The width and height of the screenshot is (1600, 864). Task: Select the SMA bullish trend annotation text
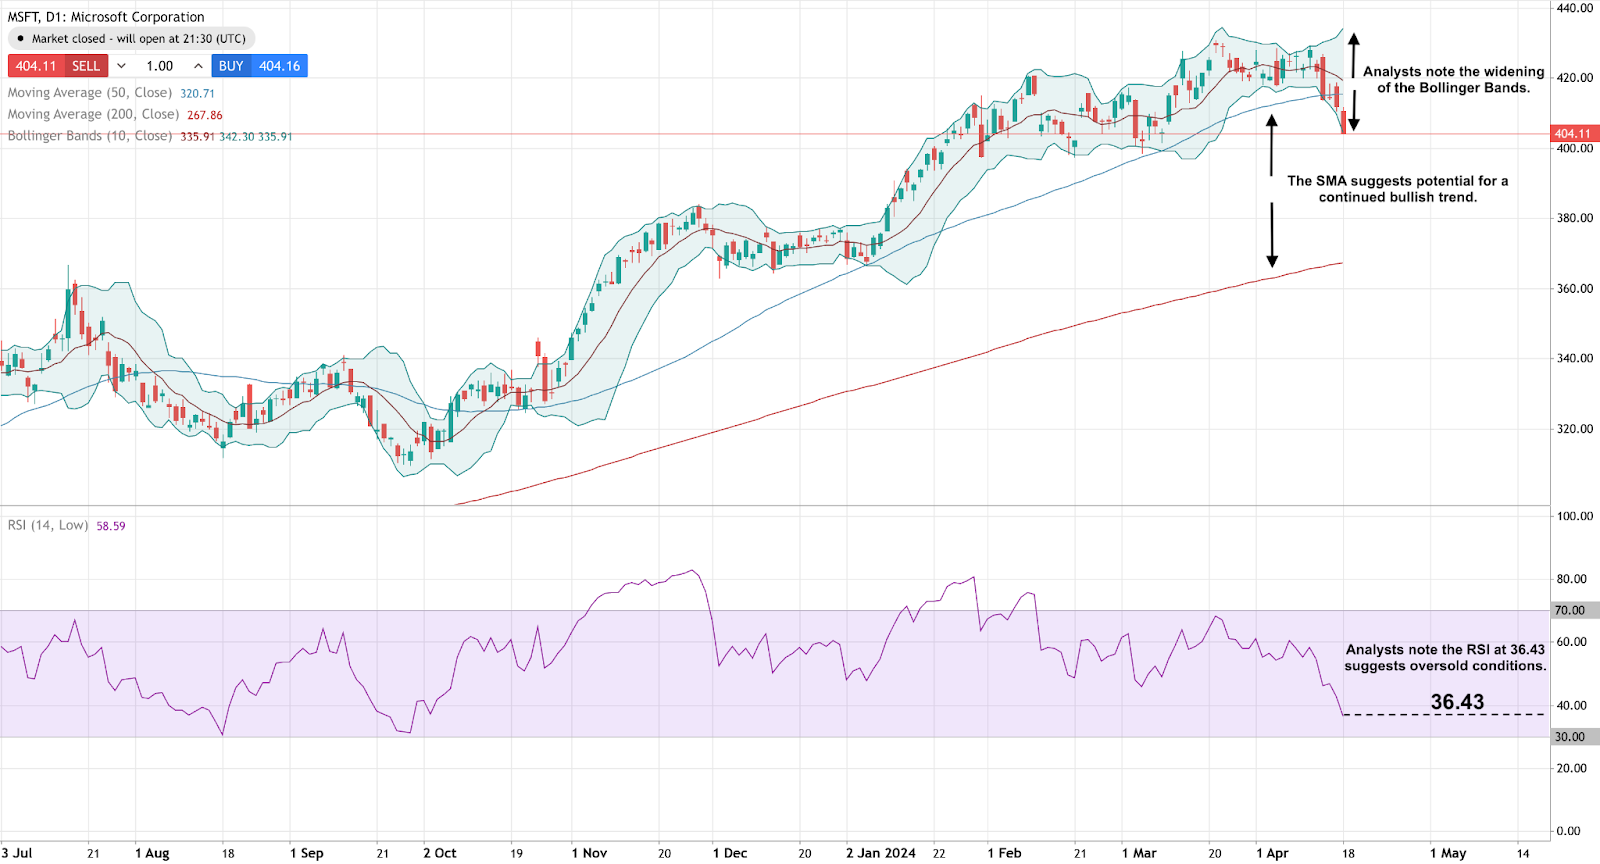(1397, 189)
